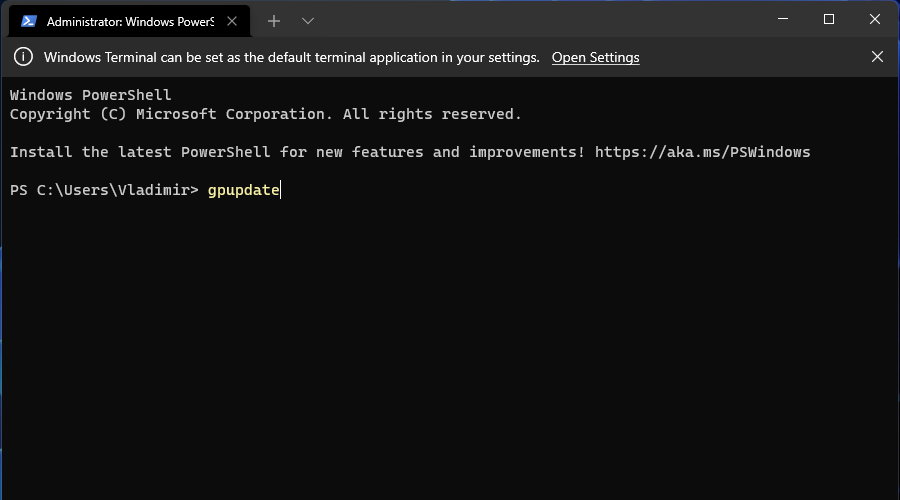Expand the new tab profile dropdown chevron
The image size is (900, 500).
pos(308,22)
